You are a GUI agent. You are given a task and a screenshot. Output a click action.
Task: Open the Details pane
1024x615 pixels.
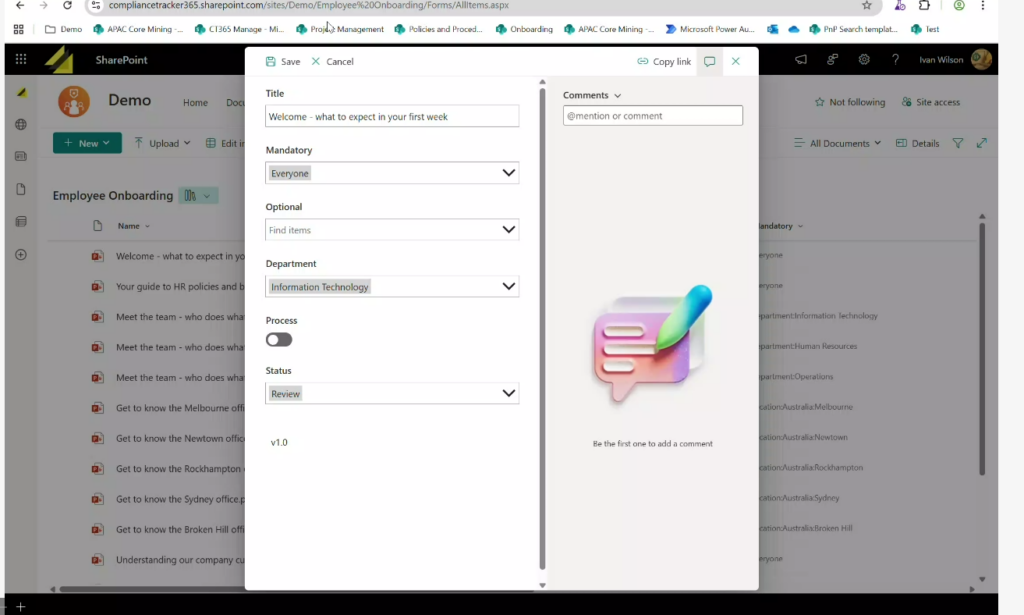tap(918, 143)
